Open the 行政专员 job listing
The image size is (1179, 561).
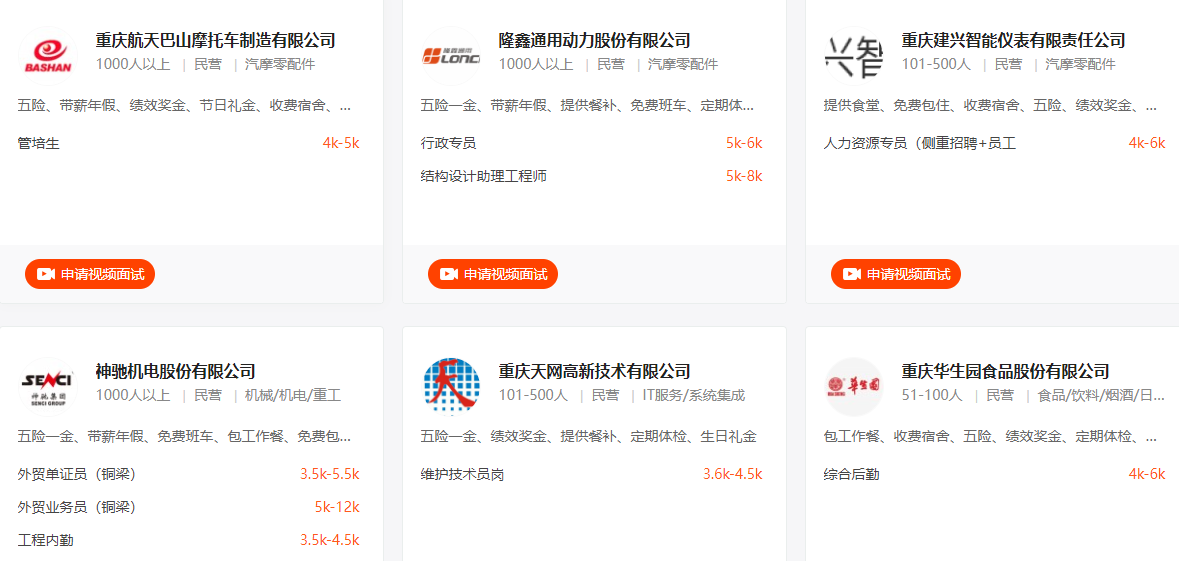pos(448,143)
